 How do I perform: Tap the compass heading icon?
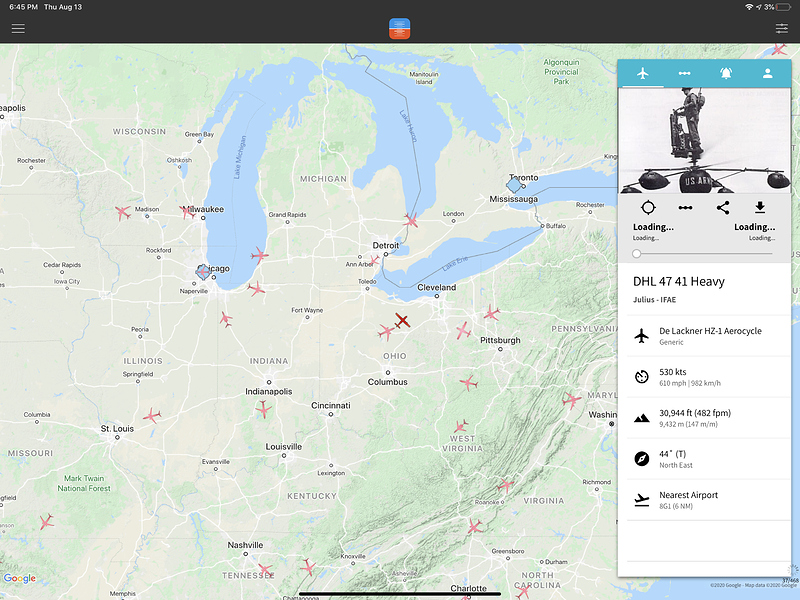[x=642, y=459]
